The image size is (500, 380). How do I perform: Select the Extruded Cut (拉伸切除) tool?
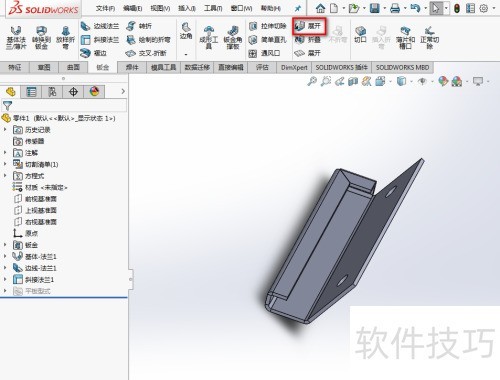[x=267, y=26]
